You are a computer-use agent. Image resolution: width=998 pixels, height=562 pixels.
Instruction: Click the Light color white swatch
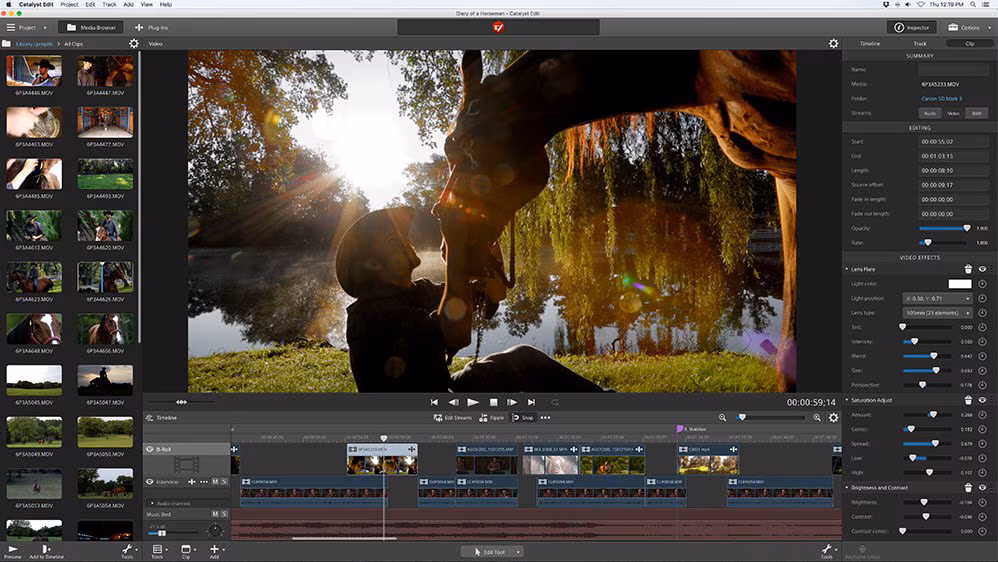(959, 284)
